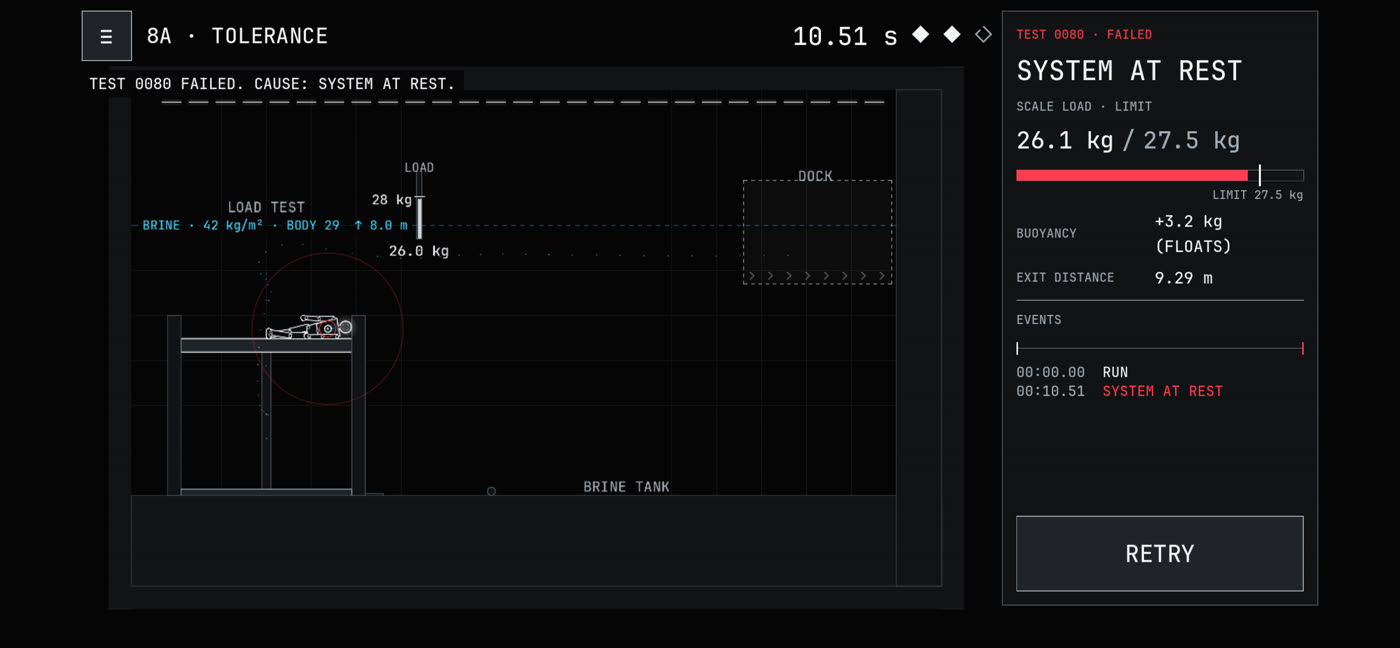Click the 8A · TOLERANCE level title
The width and height of the screenshot is (1400, 648).
click(x=237, y=36)
